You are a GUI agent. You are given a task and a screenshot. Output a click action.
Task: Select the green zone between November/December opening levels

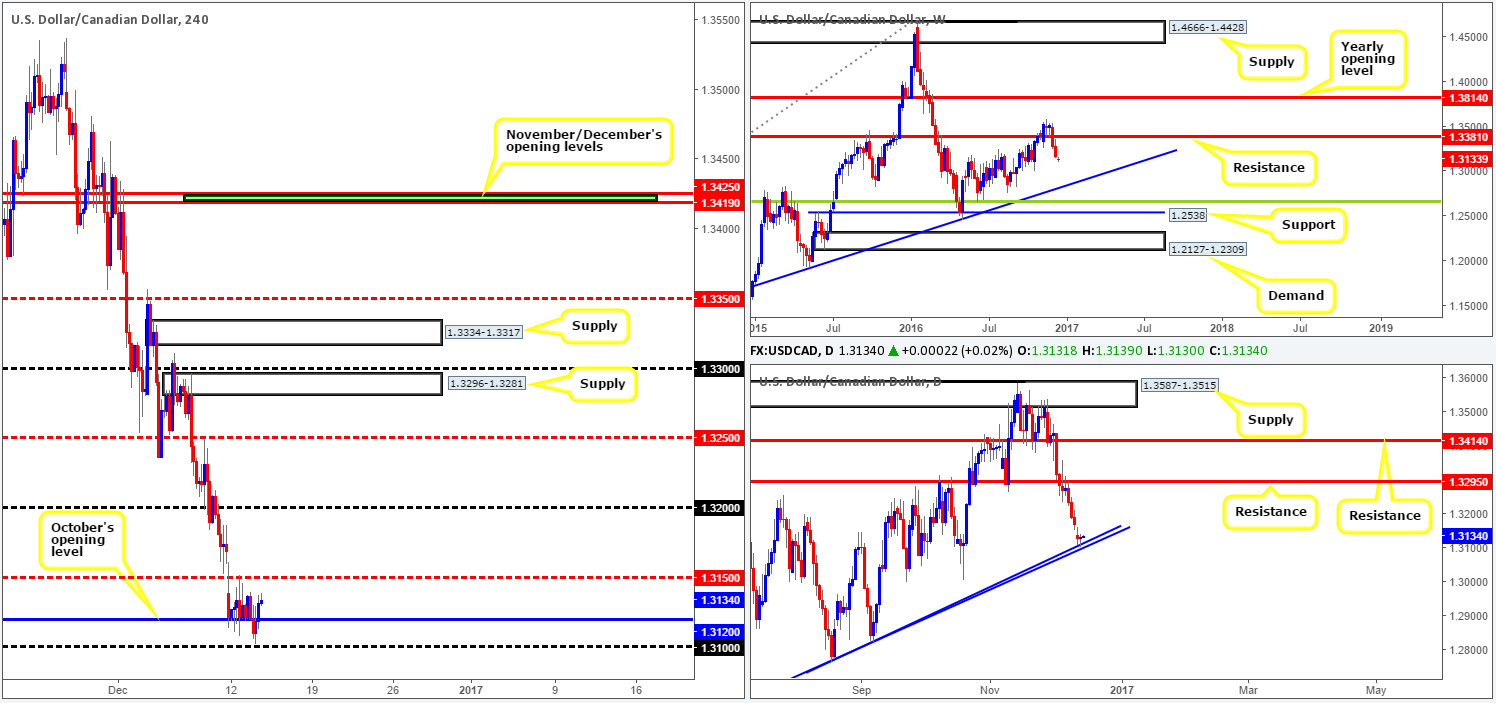[x=420, y=197]
